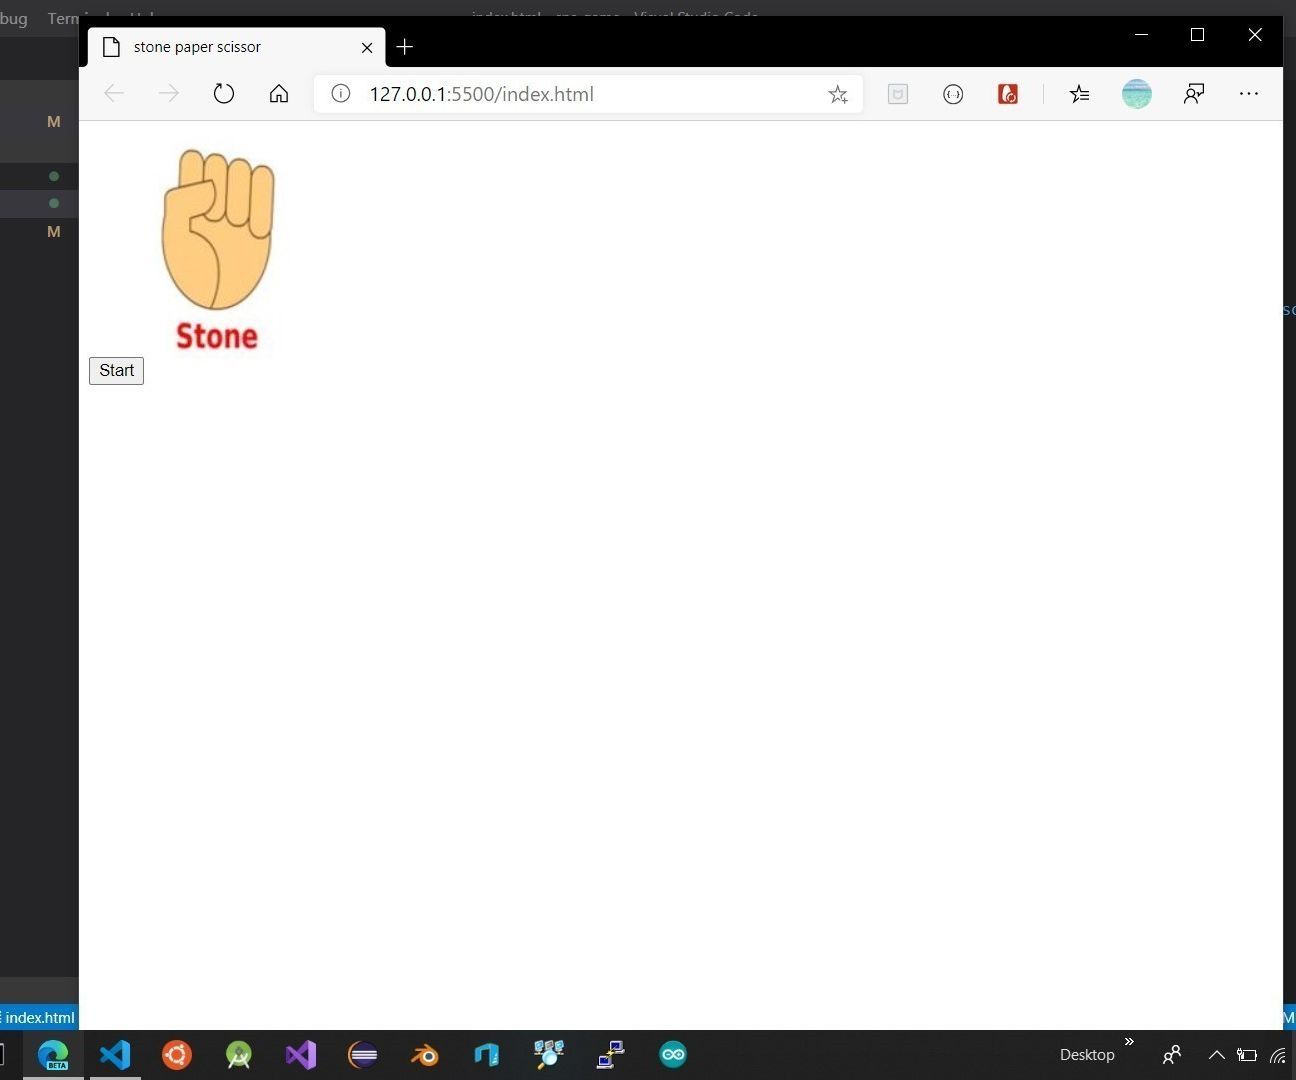Expand the Desktop toolbar chevron on the taskbar
Screen dimensions: 1296x1080
(1130, 1043)
